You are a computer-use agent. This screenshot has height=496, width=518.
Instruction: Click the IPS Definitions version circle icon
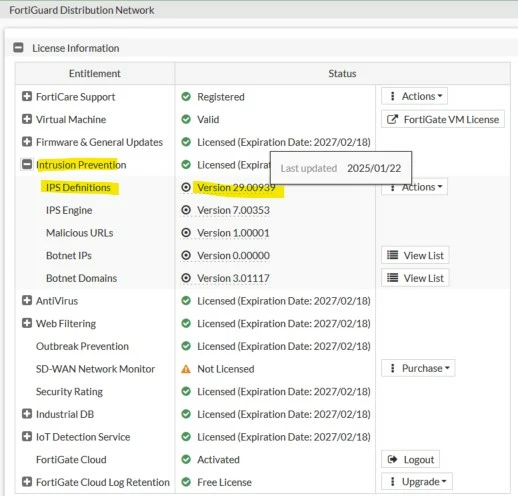[186, 187]
